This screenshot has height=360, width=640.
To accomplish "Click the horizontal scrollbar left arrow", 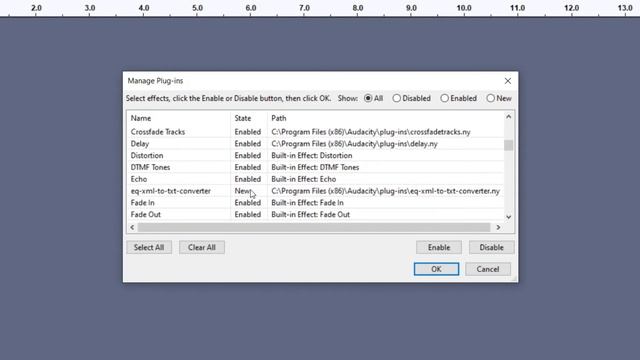I will 132,227.
